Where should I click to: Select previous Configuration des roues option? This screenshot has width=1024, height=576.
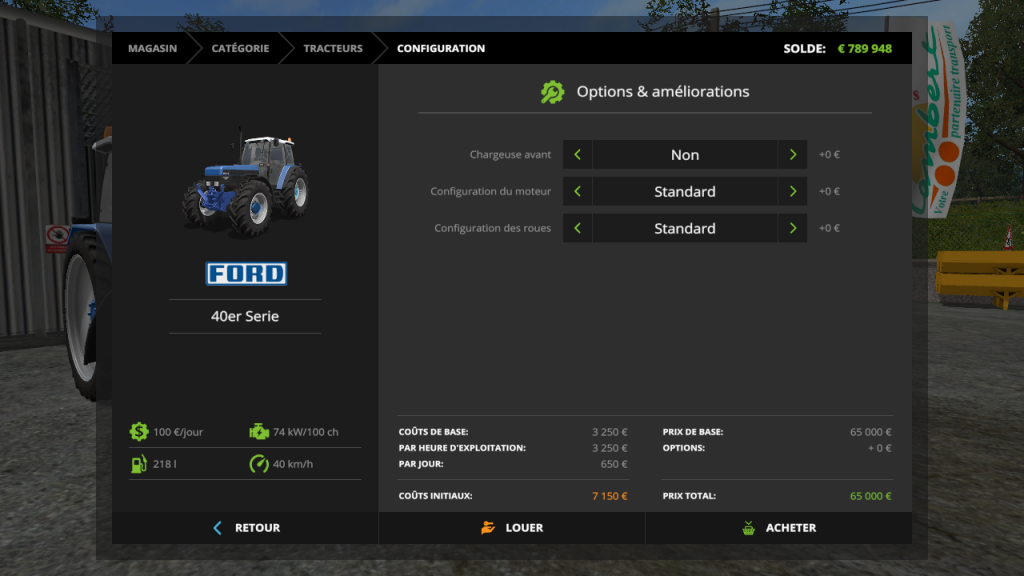(x=577, y=228)
